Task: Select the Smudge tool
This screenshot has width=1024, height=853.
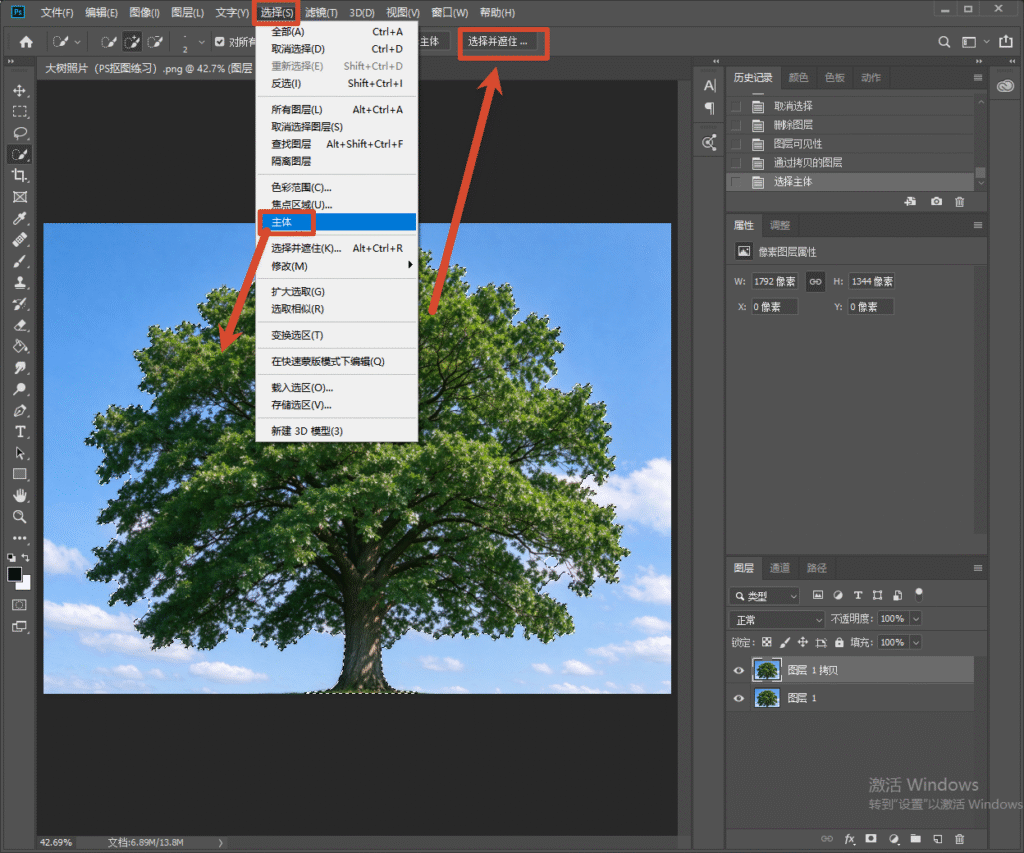Action: pyautogui.click(x=20, y=368)
